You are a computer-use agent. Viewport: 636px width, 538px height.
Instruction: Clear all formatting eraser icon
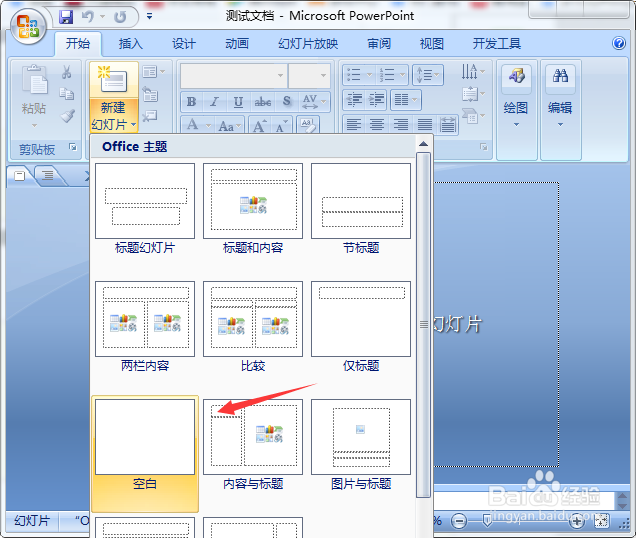click(307, 125)
